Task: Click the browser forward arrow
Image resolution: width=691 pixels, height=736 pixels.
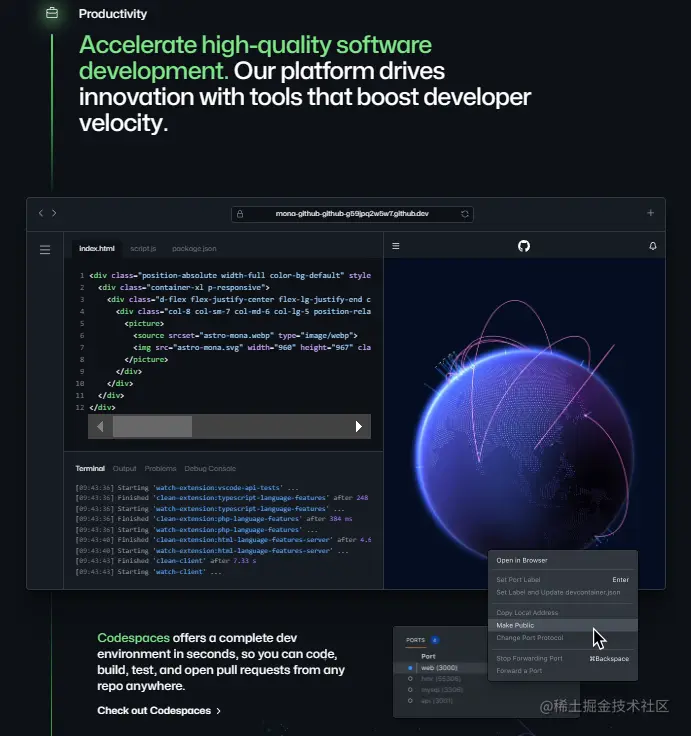Action: [x=54, y=213]
